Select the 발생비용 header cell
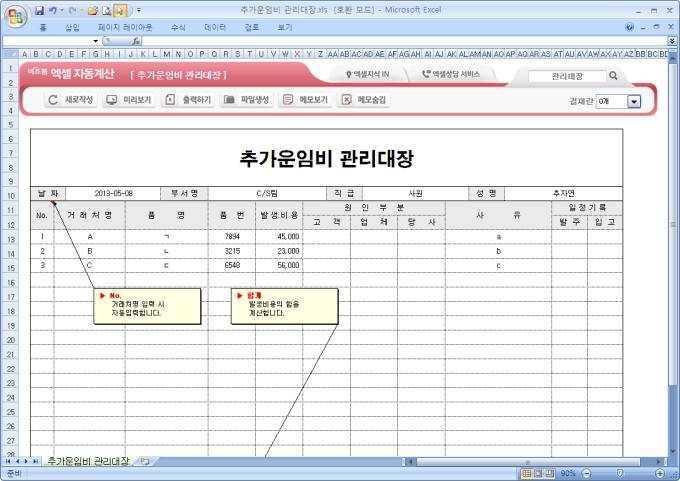This screenshot has height=481, width=680. [x=279, y=215]
